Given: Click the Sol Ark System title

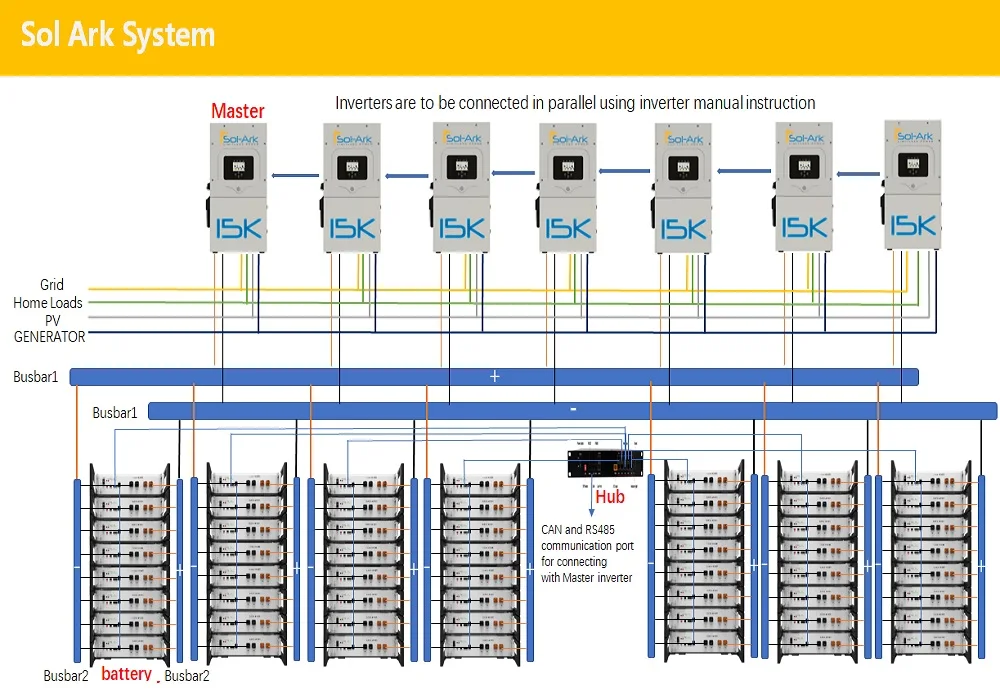Looking at the screenshot, I should pyautogui.click(x=118, y=35).
